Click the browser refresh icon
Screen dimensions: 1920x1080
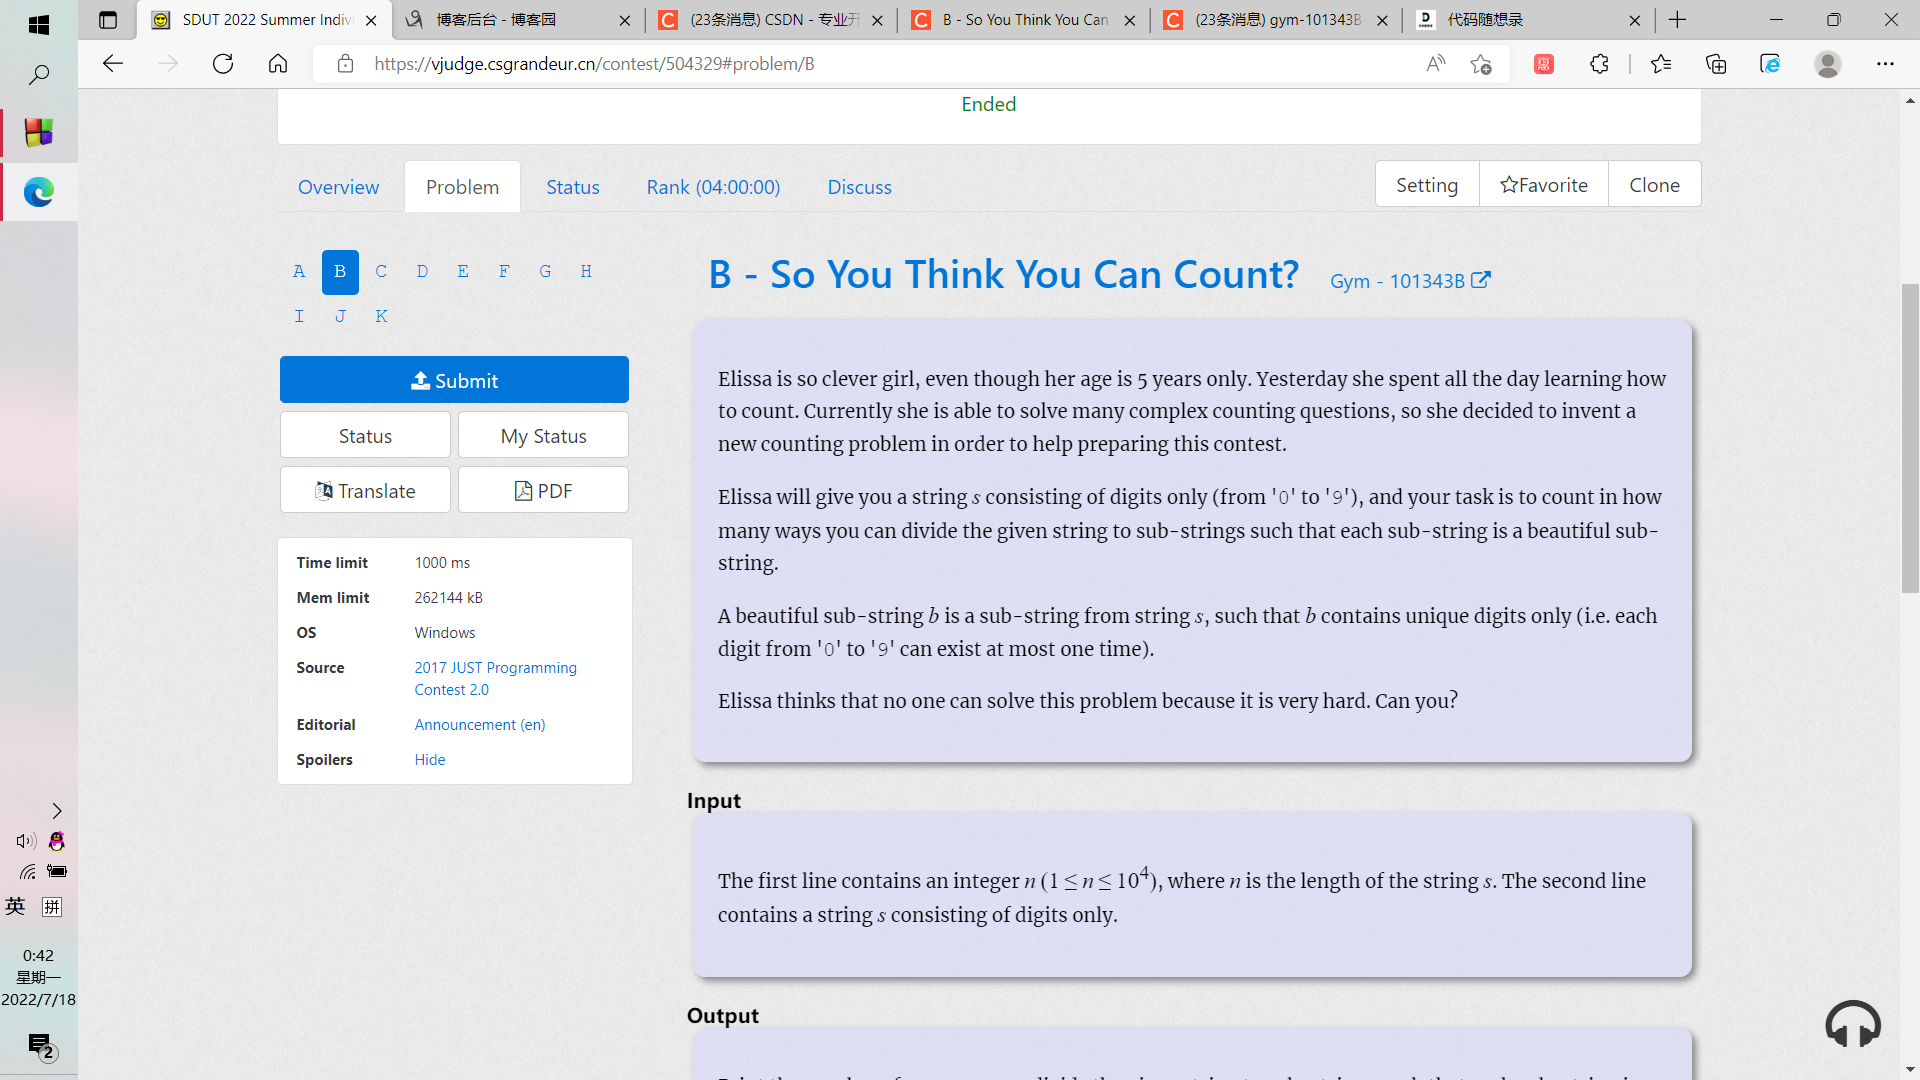(223, 64)
